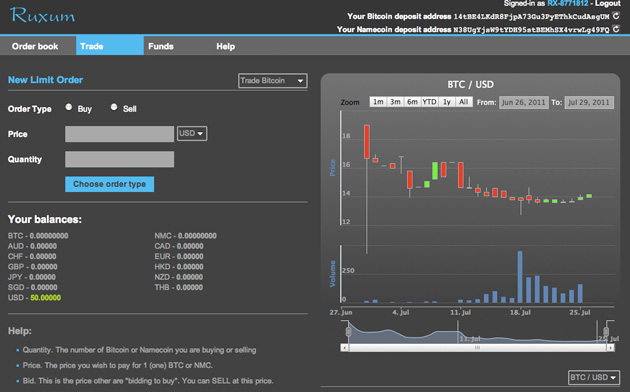This screenshot has width=630, height=392.
Task: Refresh the Bitcoin deposit address
Action: tap(616, 16)
